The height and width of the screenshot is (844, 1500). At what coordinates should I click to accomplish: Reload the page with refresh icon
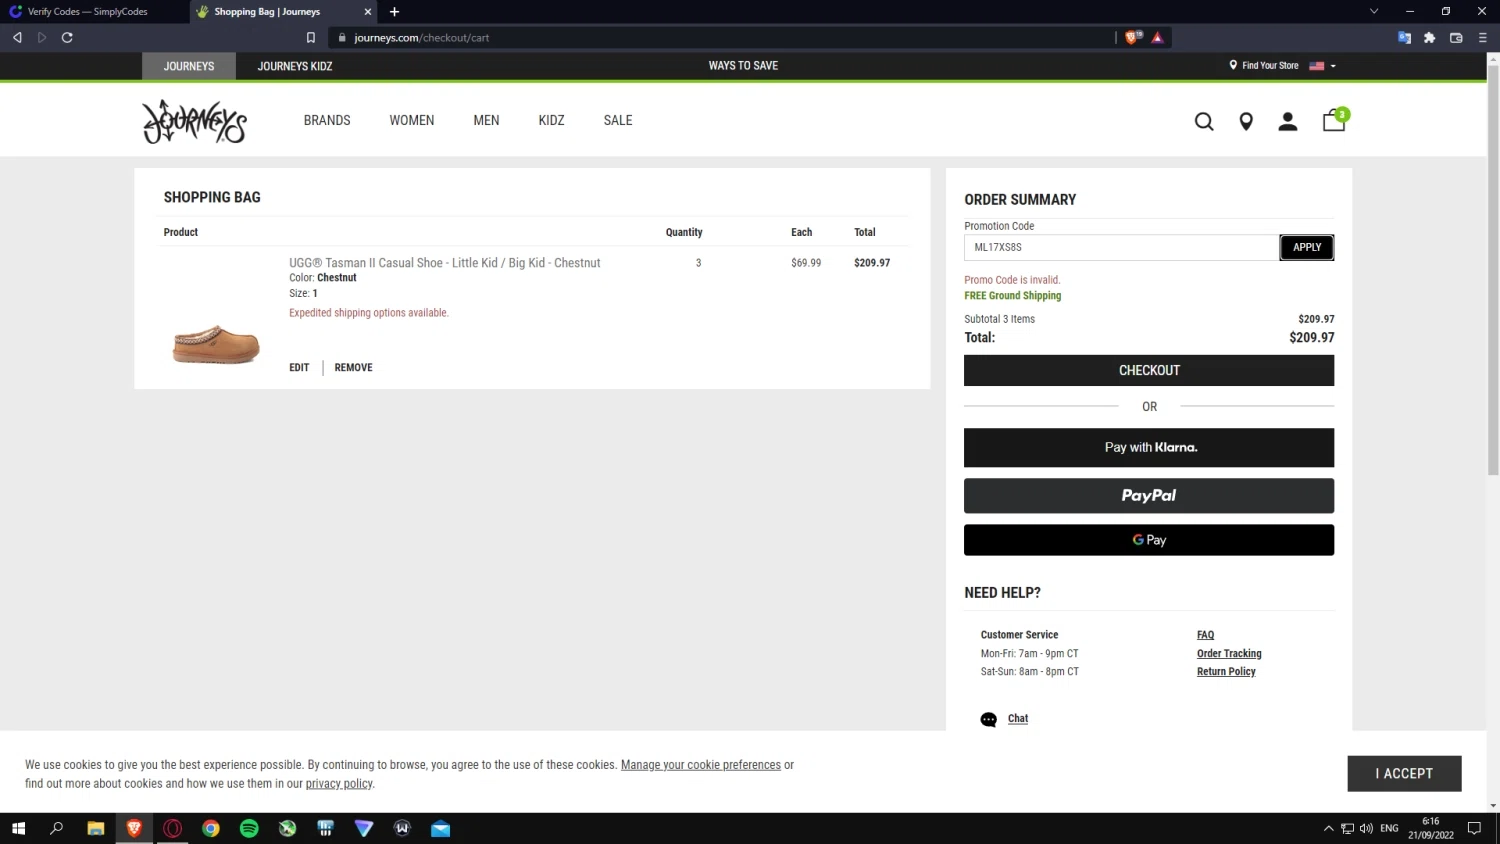pos(67,37)
